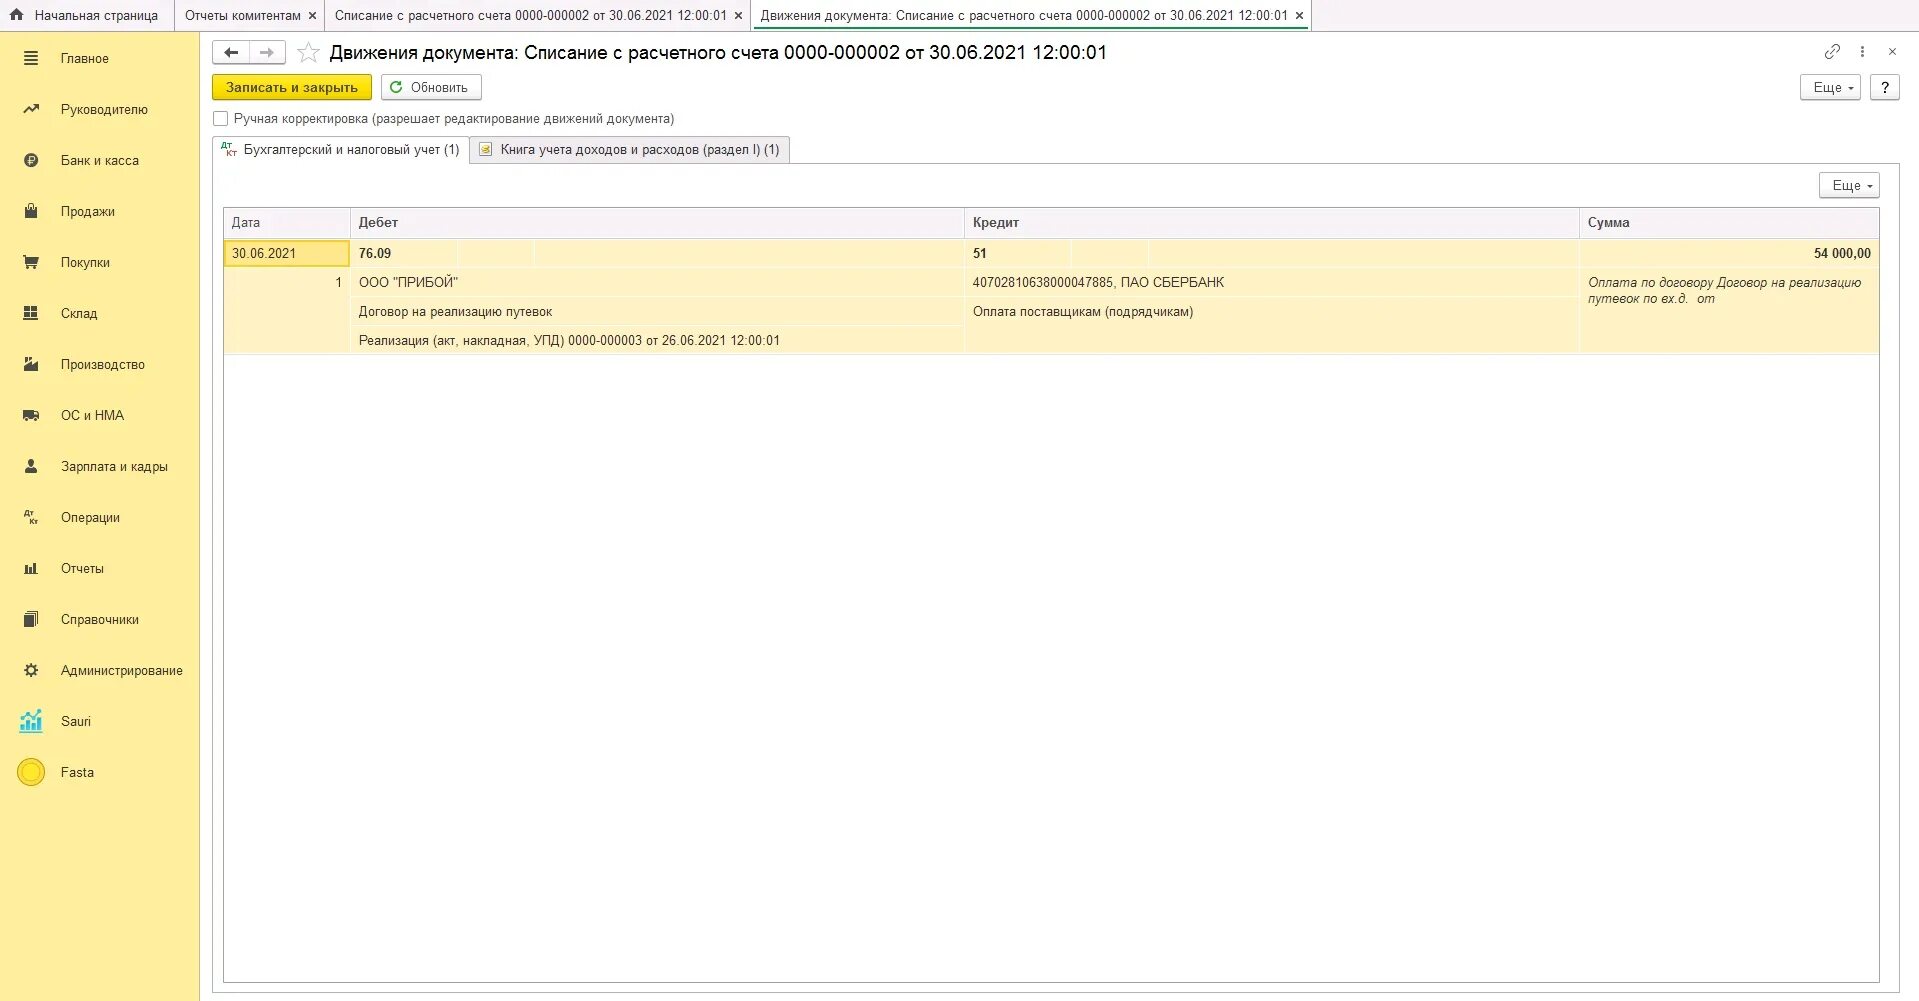
Task: Click the Сумма column header
Action: click(1729, 223)
